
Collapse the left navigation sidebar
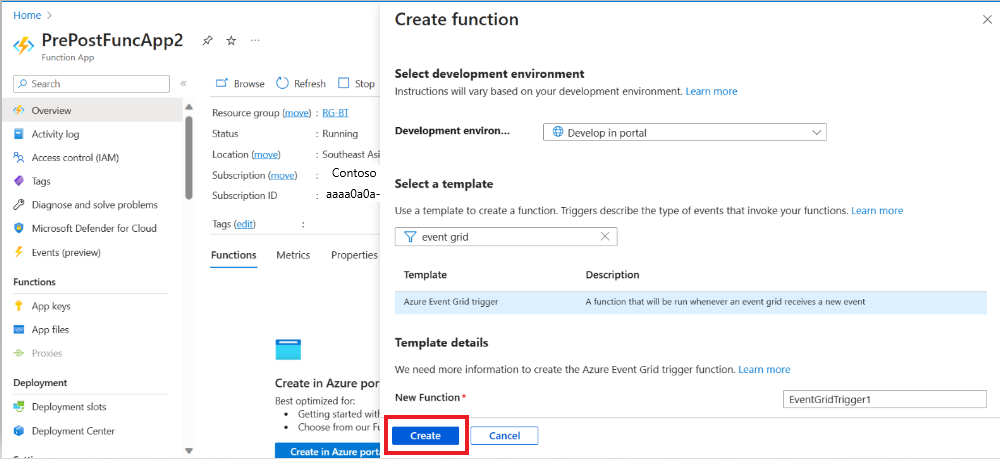[x=183, y=84]
